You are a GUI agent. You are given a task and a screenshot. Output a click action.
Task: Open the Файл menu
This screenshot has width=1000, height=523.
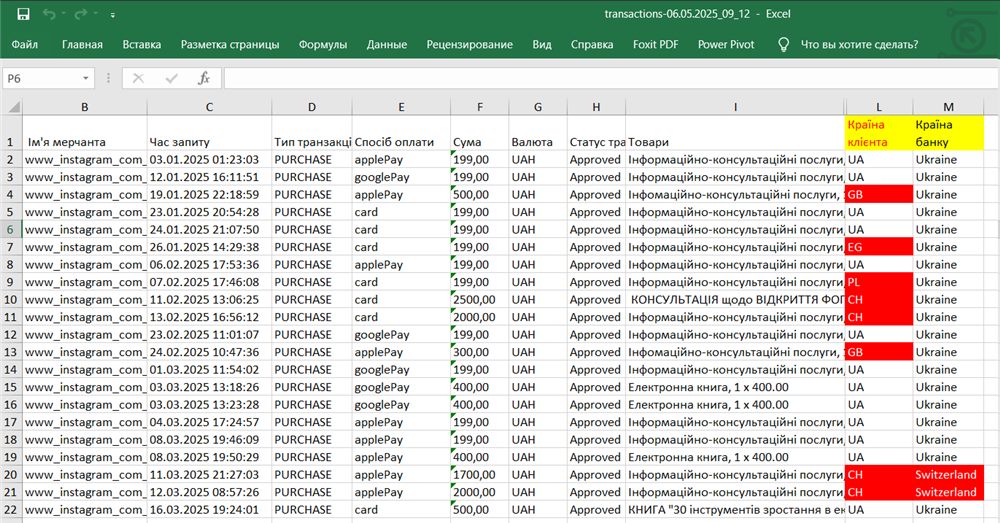tap(24, 45)
